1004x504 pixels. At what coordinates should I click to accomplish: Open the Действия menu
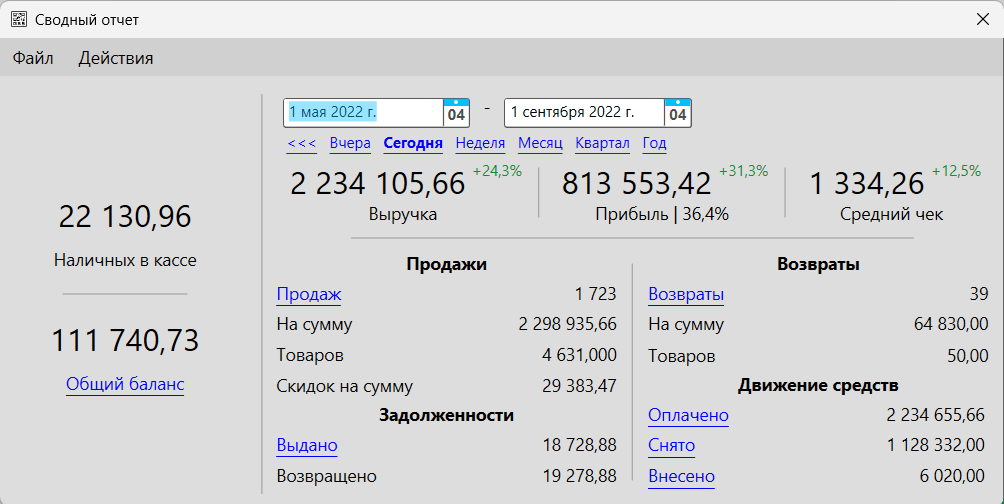click(x=116, y=58)
